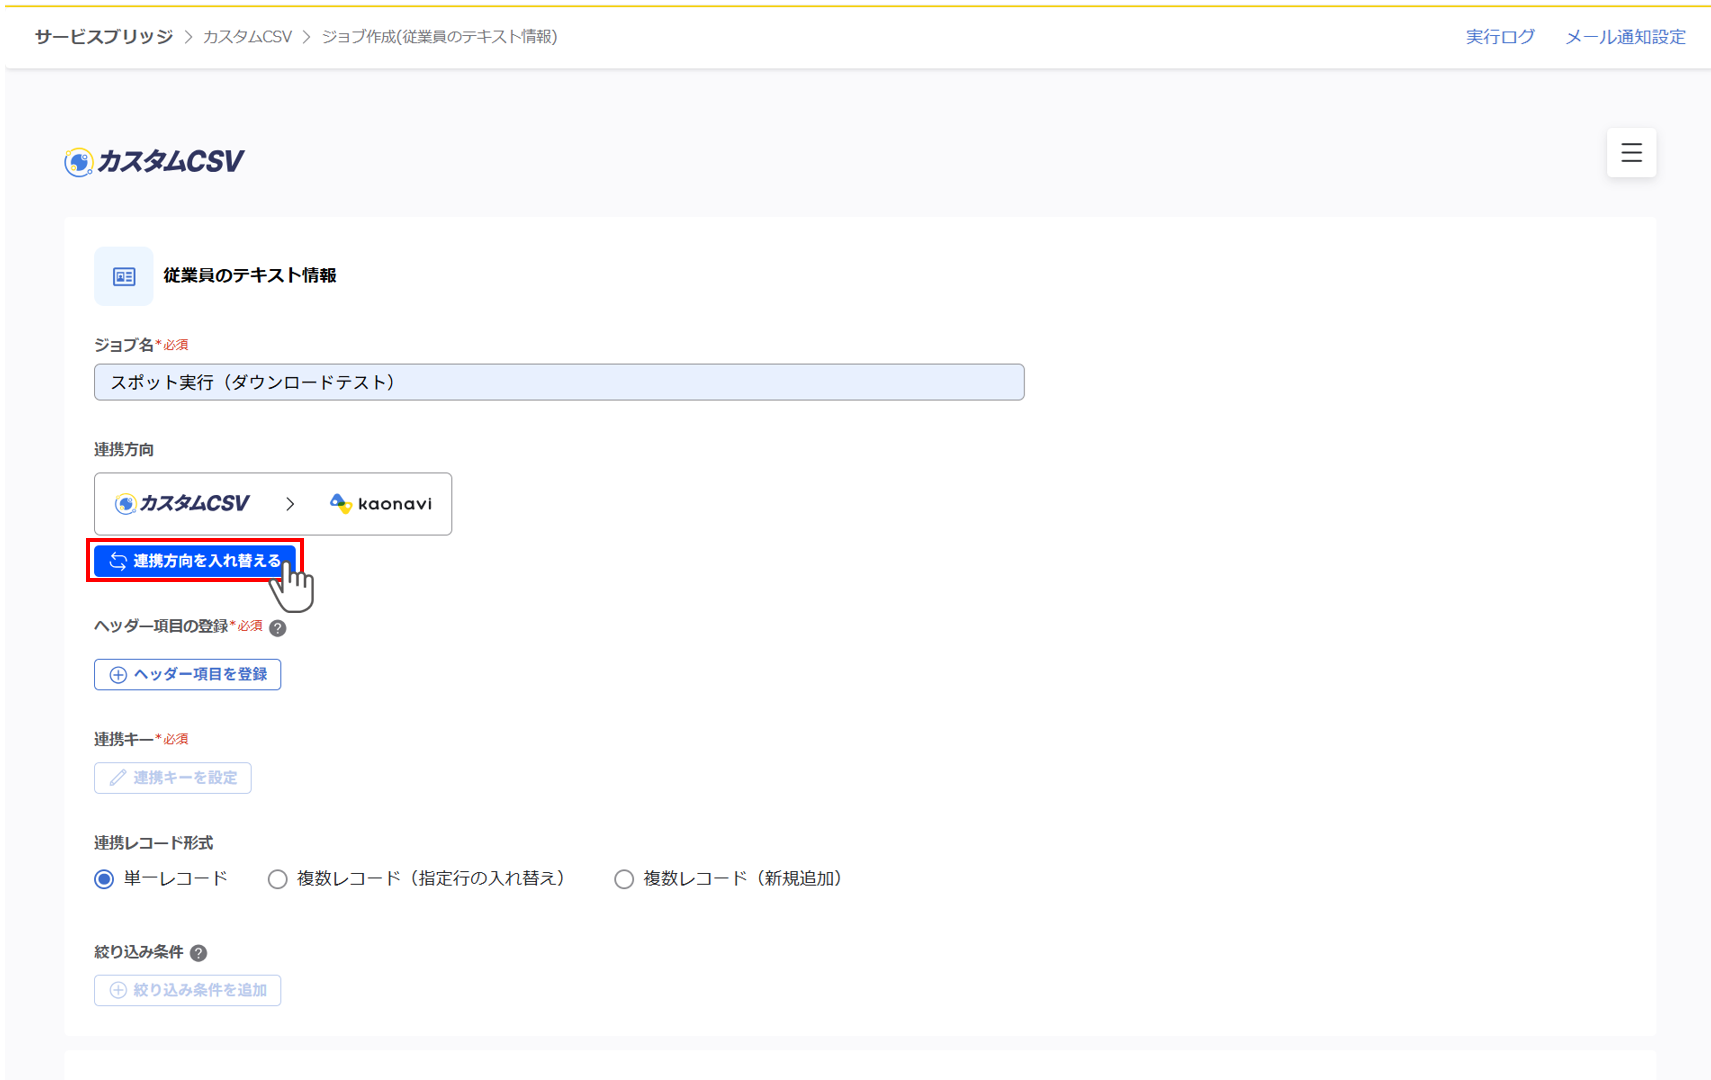
Task: Open 実行ログ from the top bar
Action: [x=1500, y=36]
